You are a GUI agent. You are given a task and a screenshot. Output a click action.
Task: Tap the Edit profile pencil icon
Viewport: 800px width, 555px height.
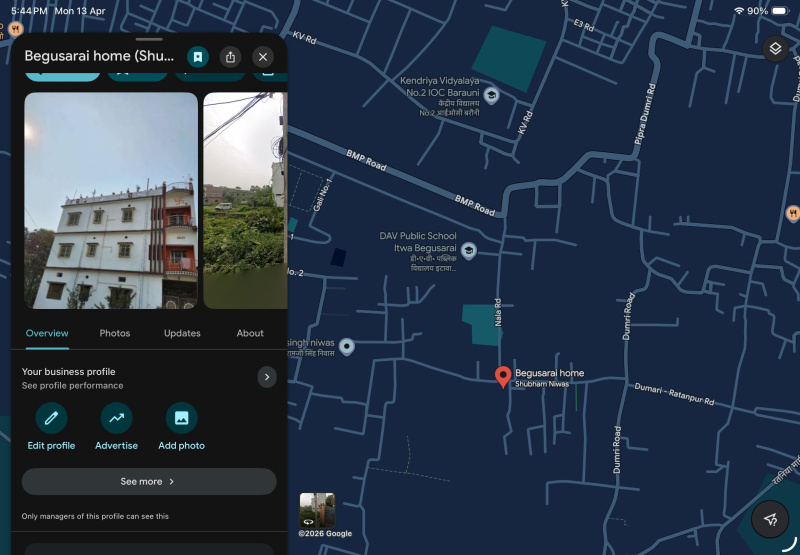click(x=51, y=418)
